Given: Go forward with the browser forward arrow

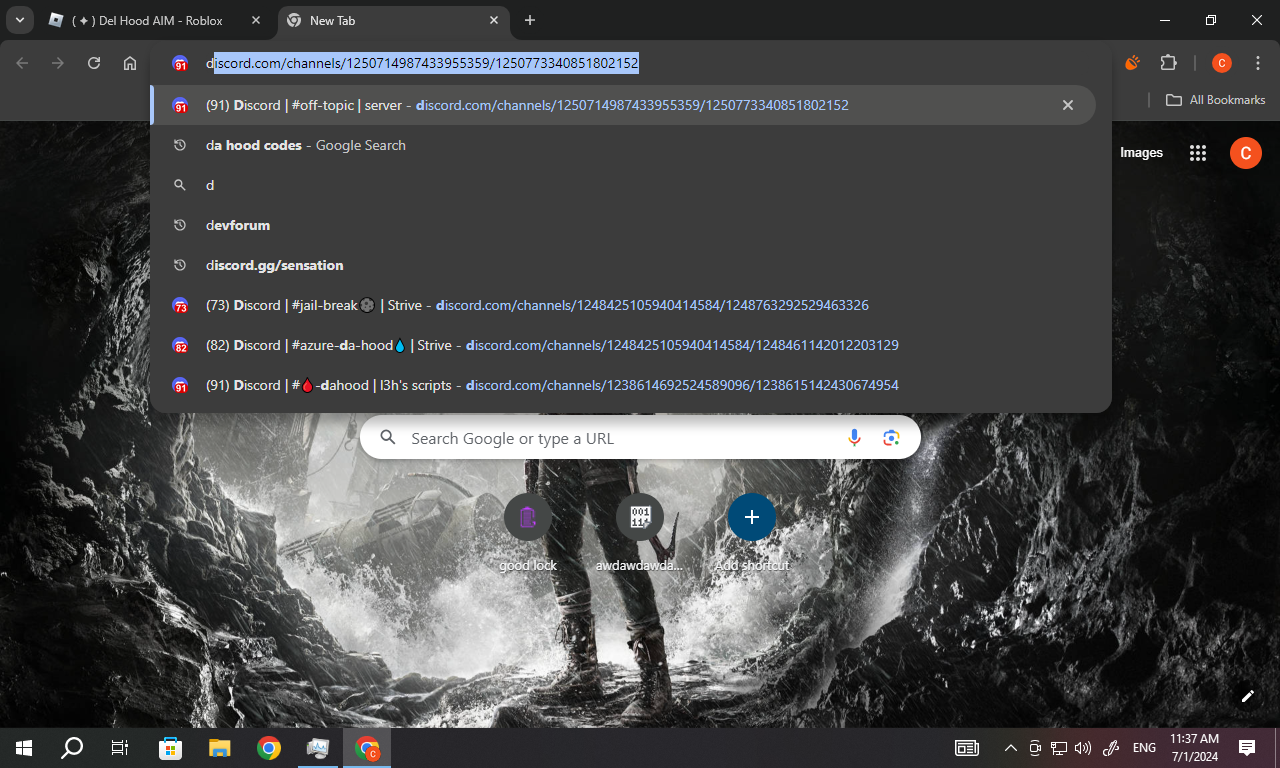Looking at the screenshot, I should (58, 63).
